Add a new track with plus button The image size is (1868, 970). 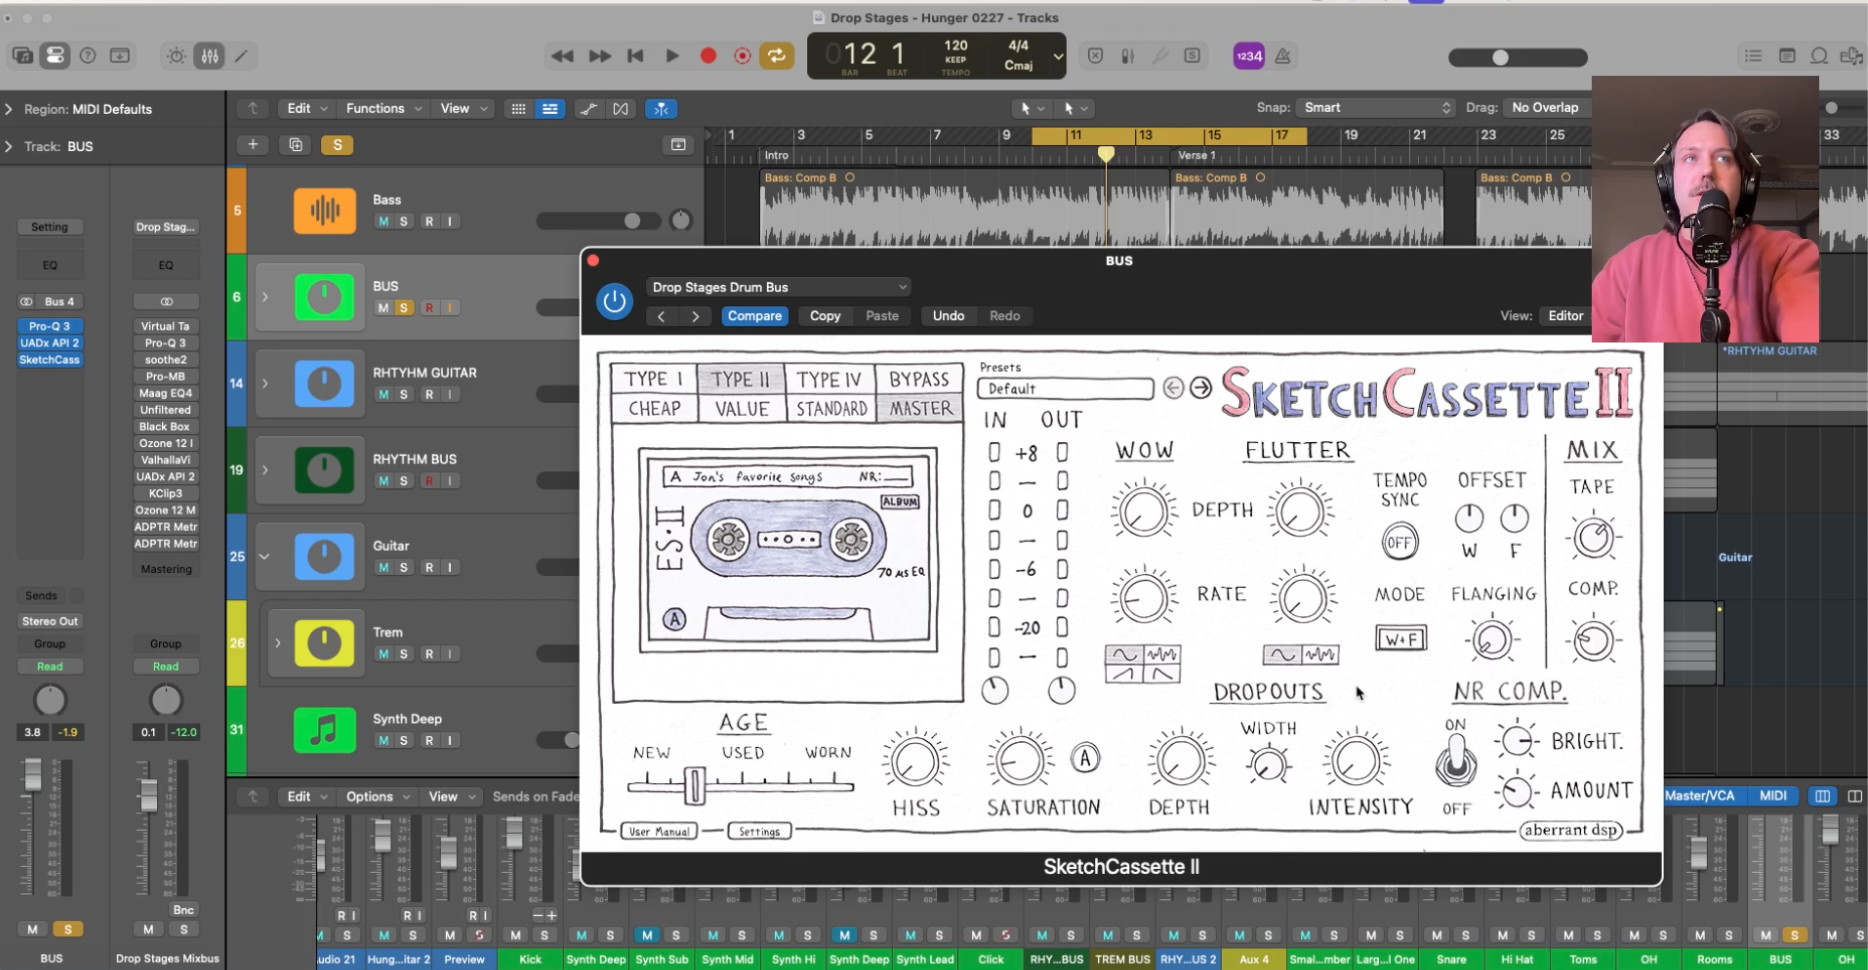(x=253, y=145)
